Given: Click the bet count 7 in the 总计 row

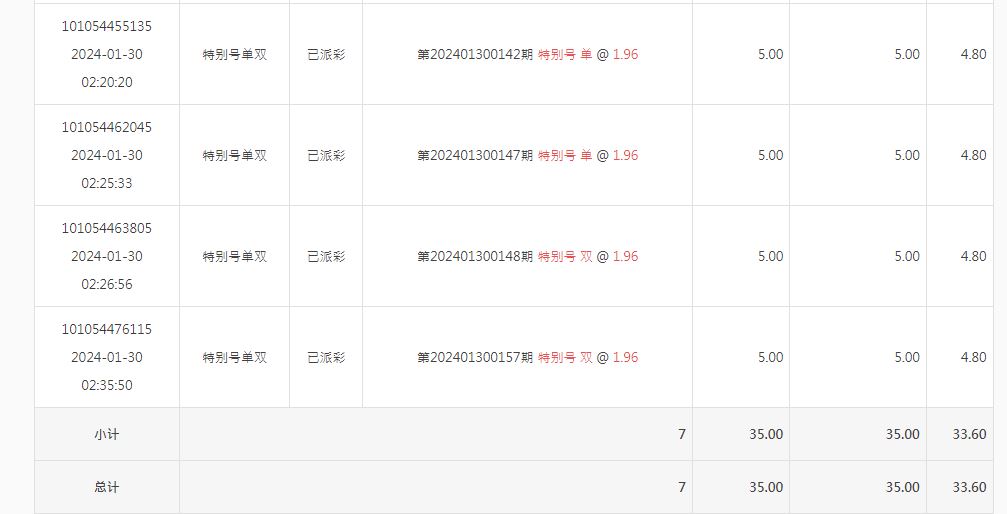Looking at the screenshot, I should 682,487.
